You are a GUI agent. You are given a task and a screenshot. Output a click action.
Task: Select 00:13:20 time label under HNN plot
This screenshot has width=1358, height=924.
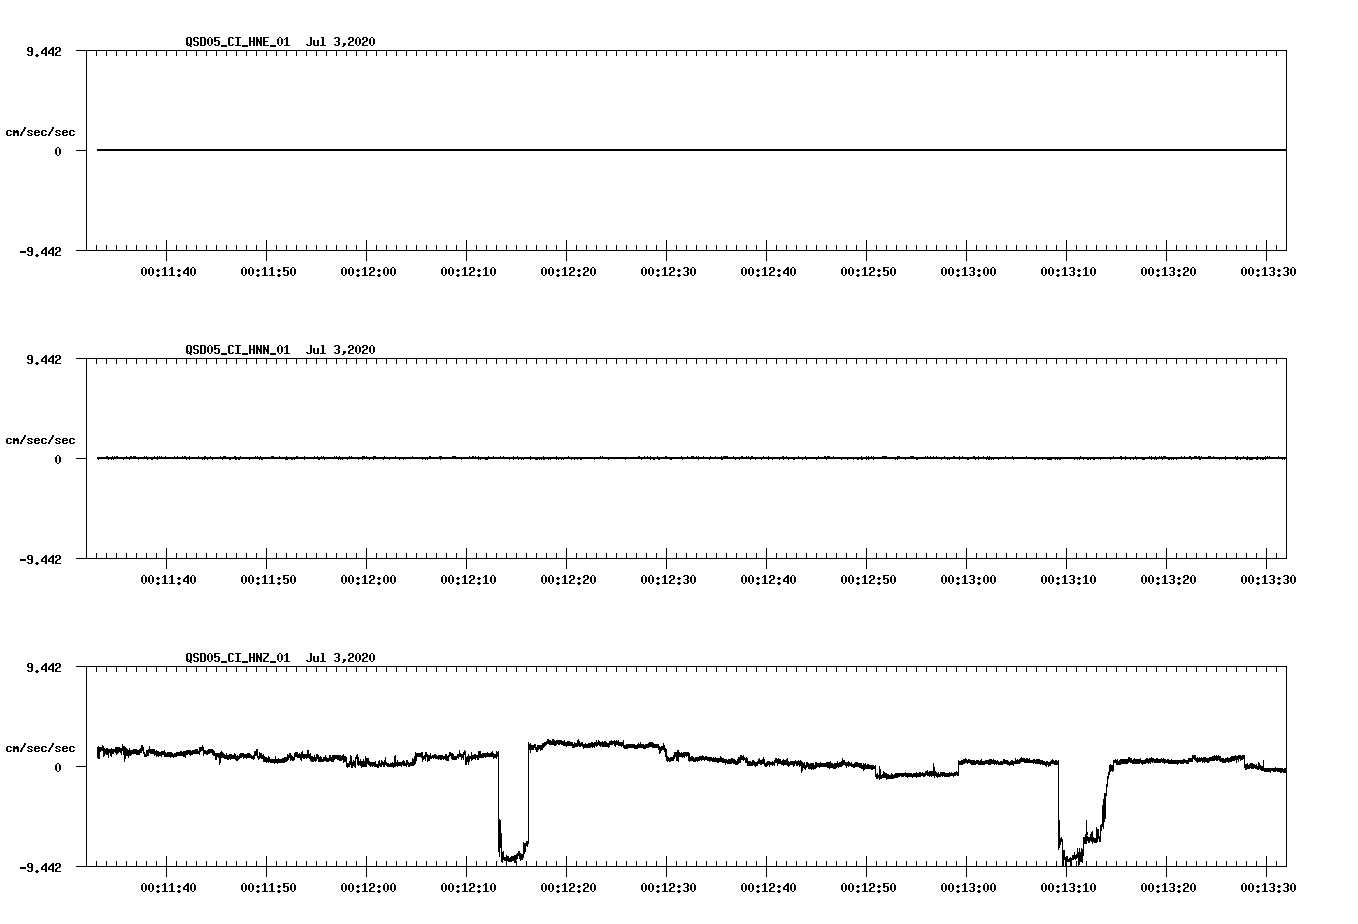(1168, 580)
